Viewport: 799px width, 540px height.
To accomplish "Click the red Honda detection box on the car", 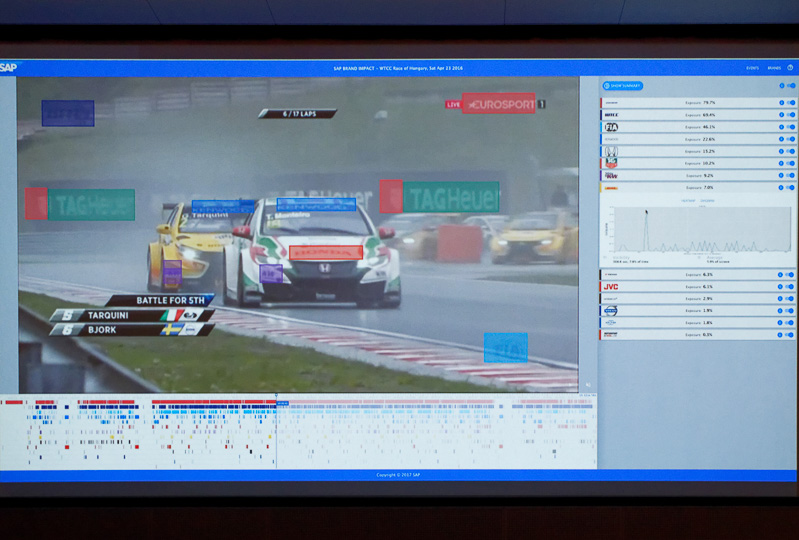I will click(326, 253).
